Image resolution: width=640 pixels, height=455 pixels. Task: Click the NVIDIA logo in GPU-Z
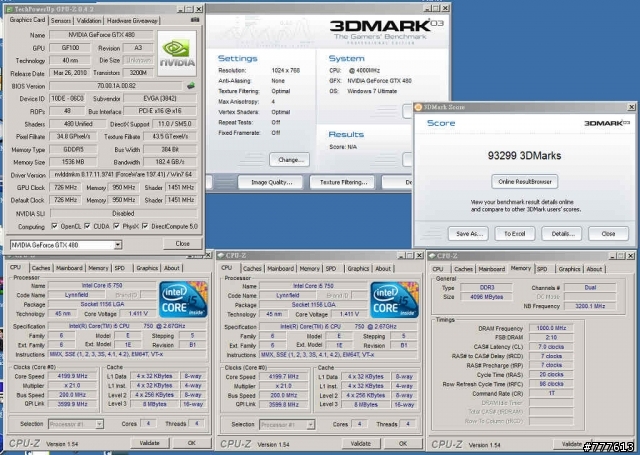pyautogui.click(x=177, y=53)
